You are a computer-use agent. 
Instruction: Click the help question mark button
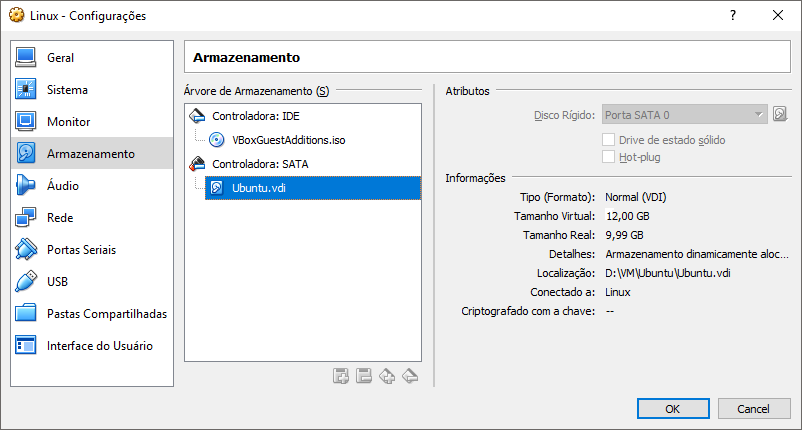[733, 15]
